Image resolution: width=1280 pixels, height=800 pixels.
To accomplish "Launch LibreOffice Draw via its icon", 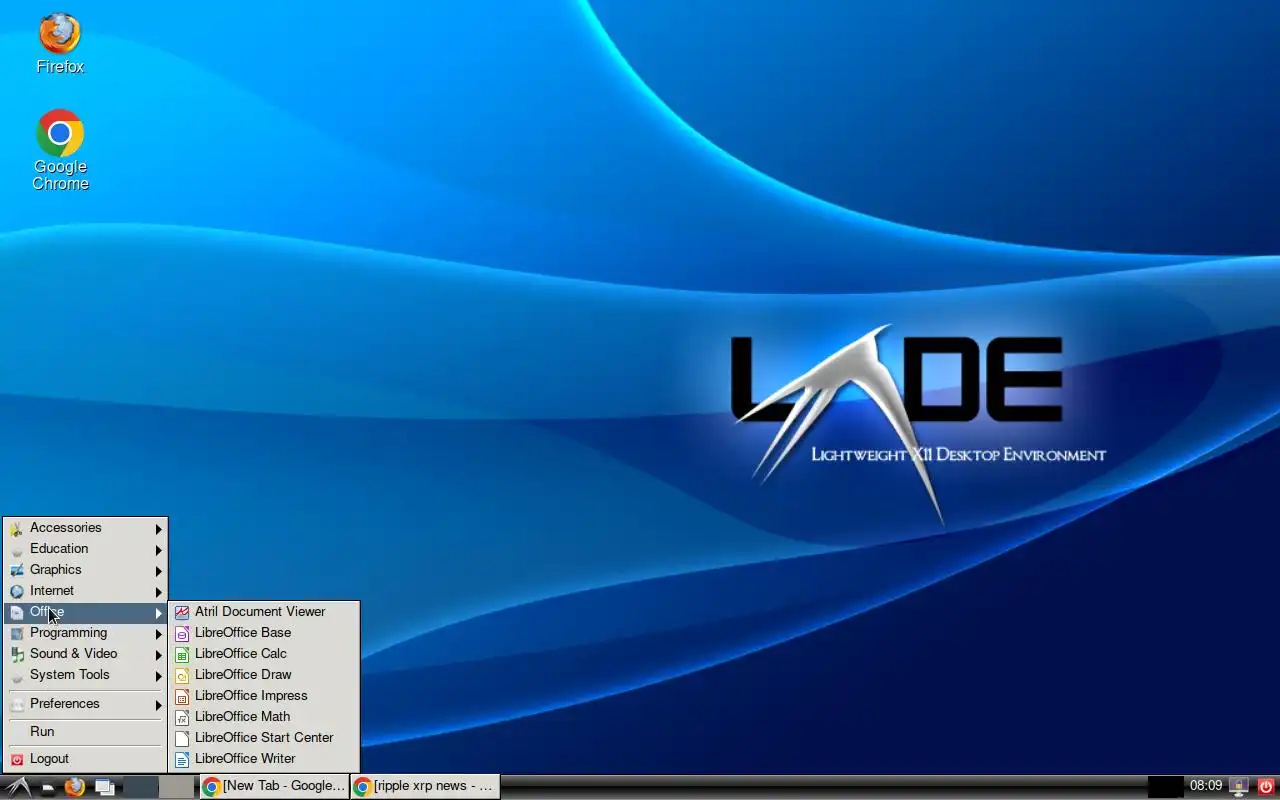I will 182,675.
